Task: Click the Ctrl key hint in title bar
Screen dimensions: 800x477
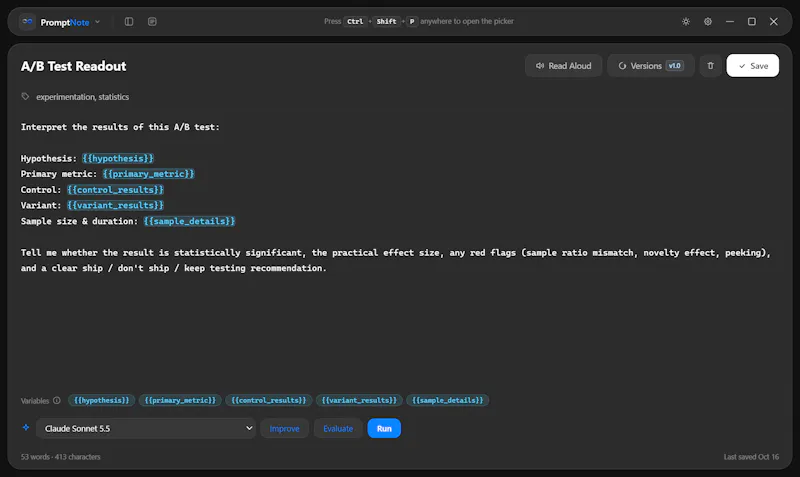Action: [355, 21]
